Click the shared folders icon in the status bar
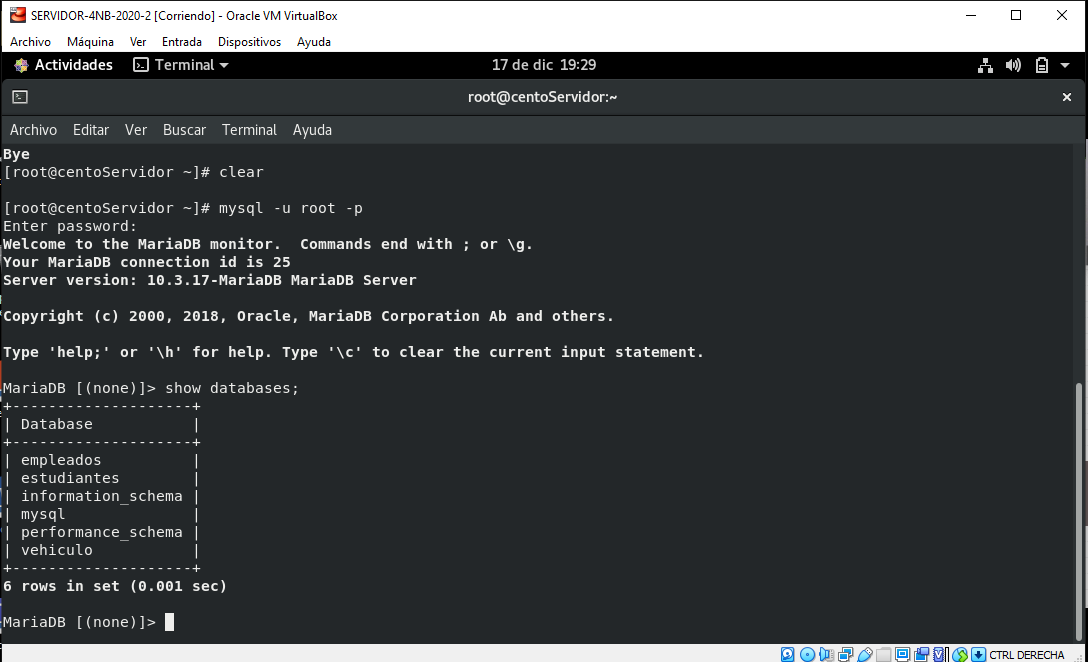The image size is (1088, 662). click(x=884, y=654)
